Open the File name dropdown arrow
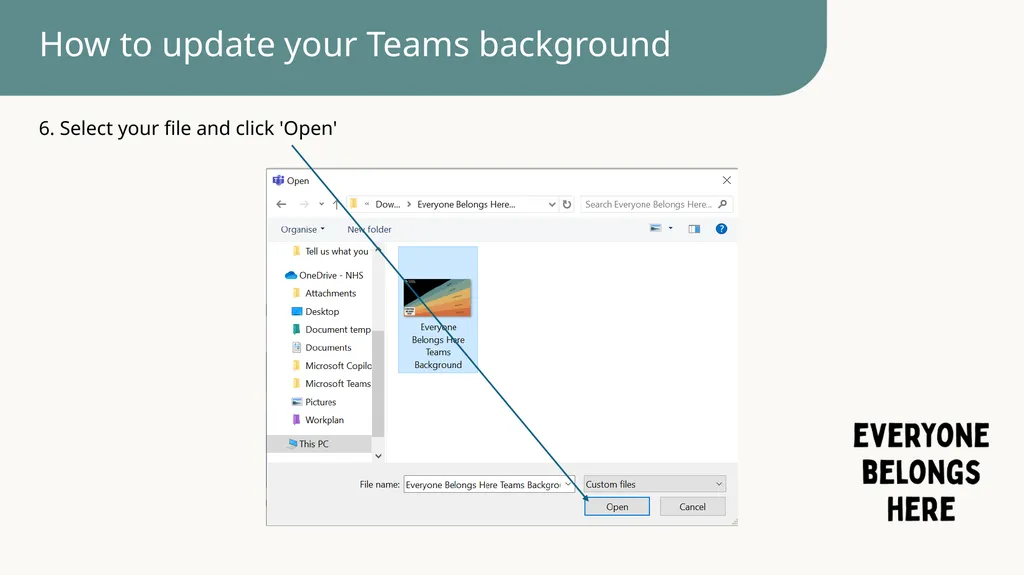The height and width of the screenshot is (575, 1024). (568, 484)
